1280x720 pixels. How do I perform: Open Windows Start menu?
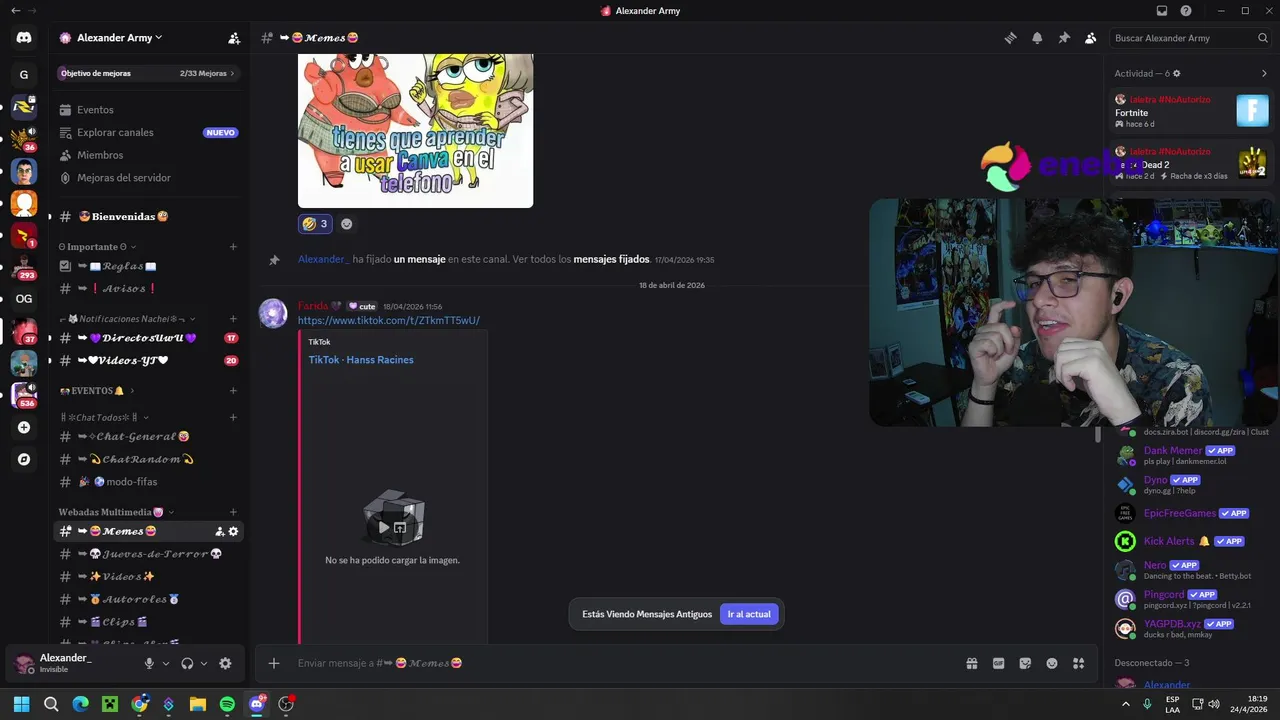(21, 704)
